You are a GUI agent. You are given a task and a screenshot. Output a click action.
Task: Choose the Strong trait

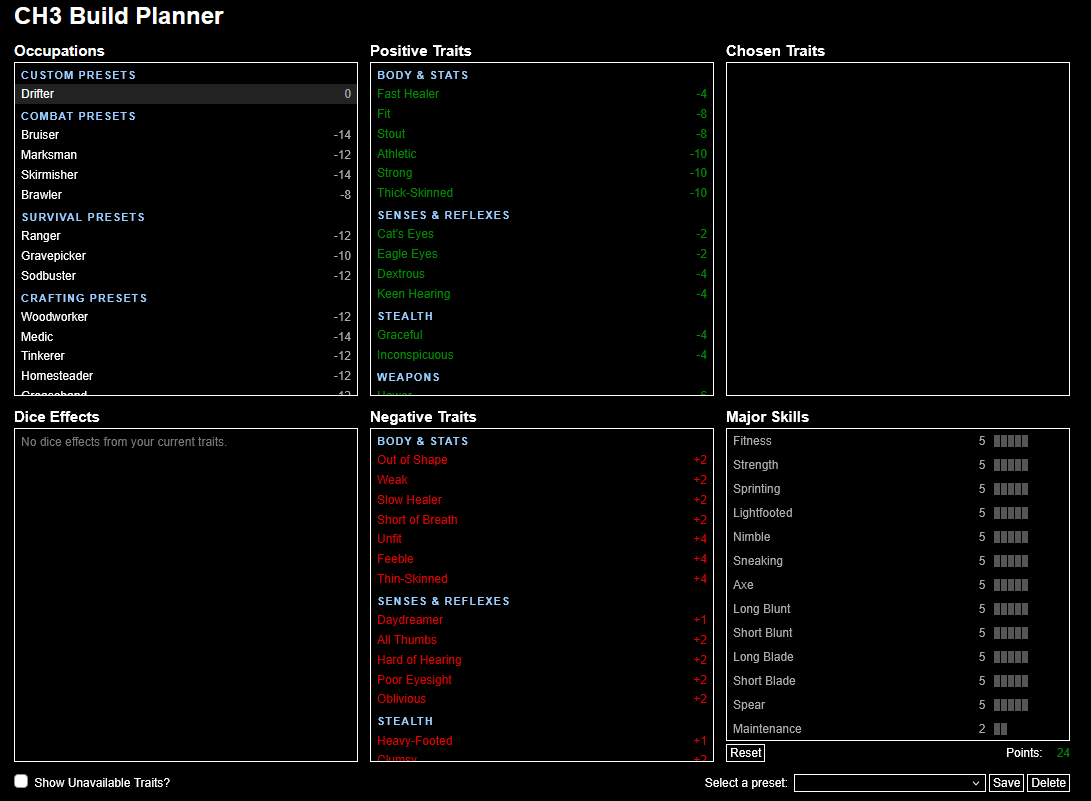coord(542,173)
